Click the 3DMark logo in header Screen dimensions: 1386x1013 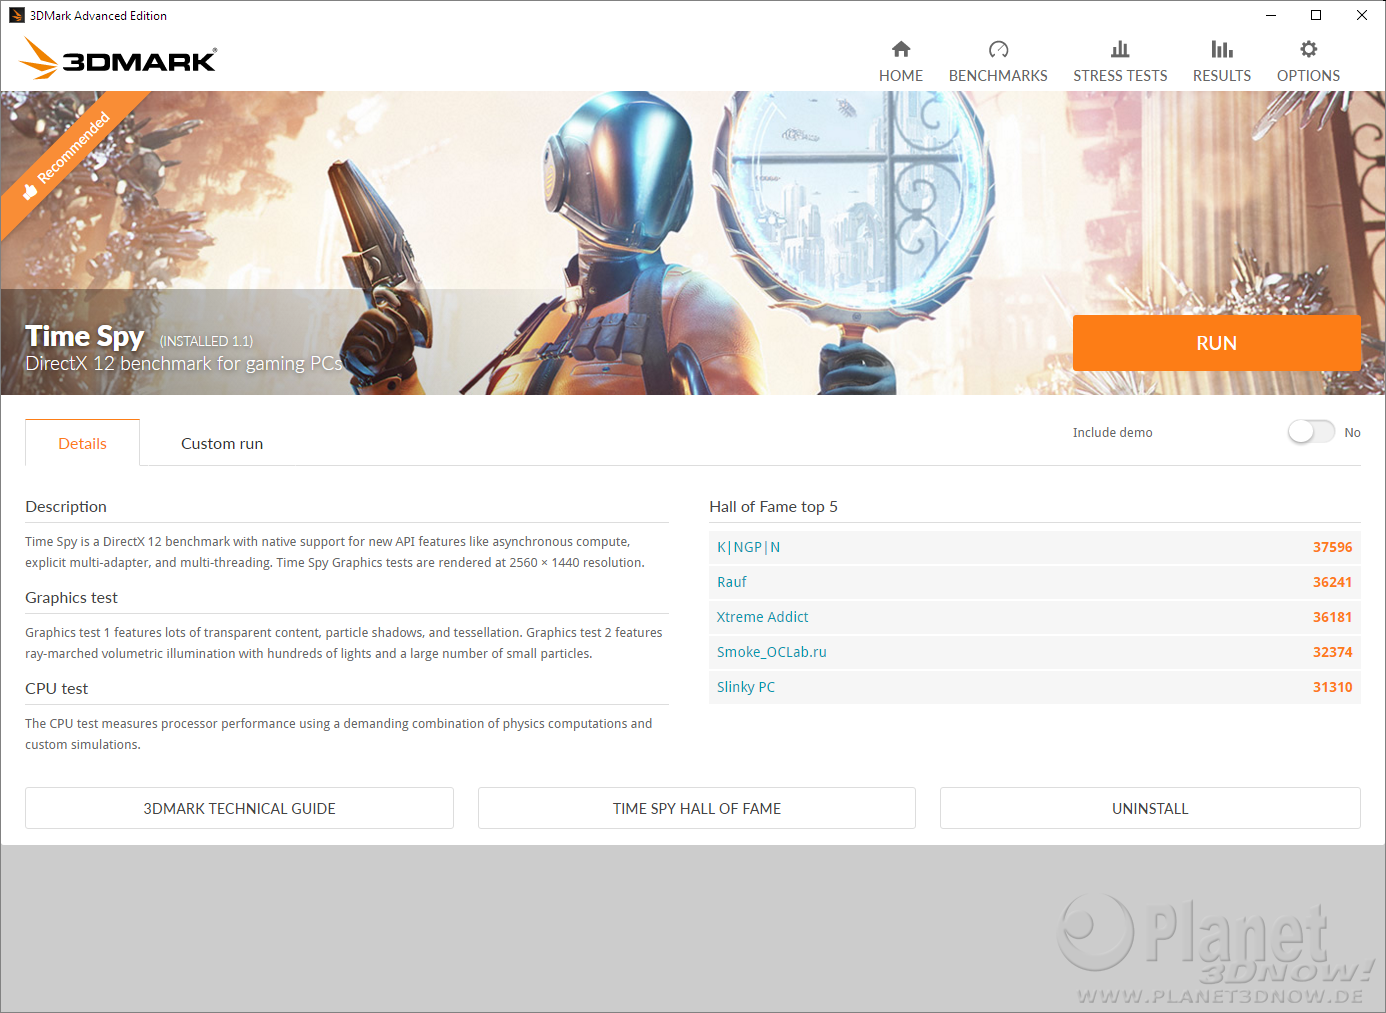[x=118, y=58]
